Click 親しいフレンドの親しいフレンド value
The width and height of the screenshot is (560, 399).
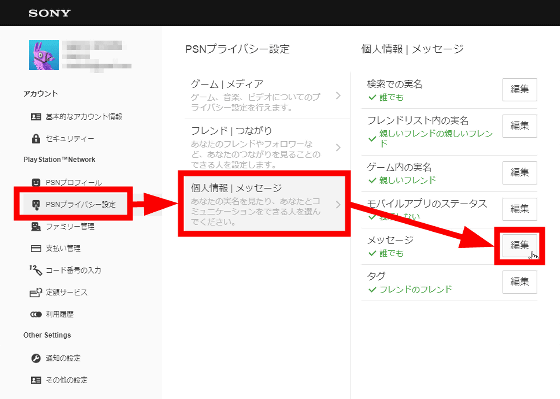(x=436, y=138)
